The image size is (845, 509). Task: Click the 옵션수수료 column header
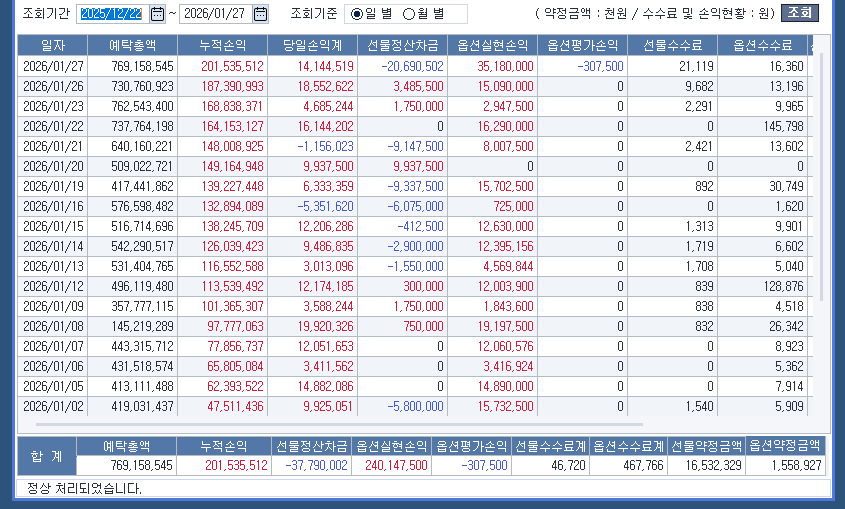pyautogui.click(x=763, y=46)
